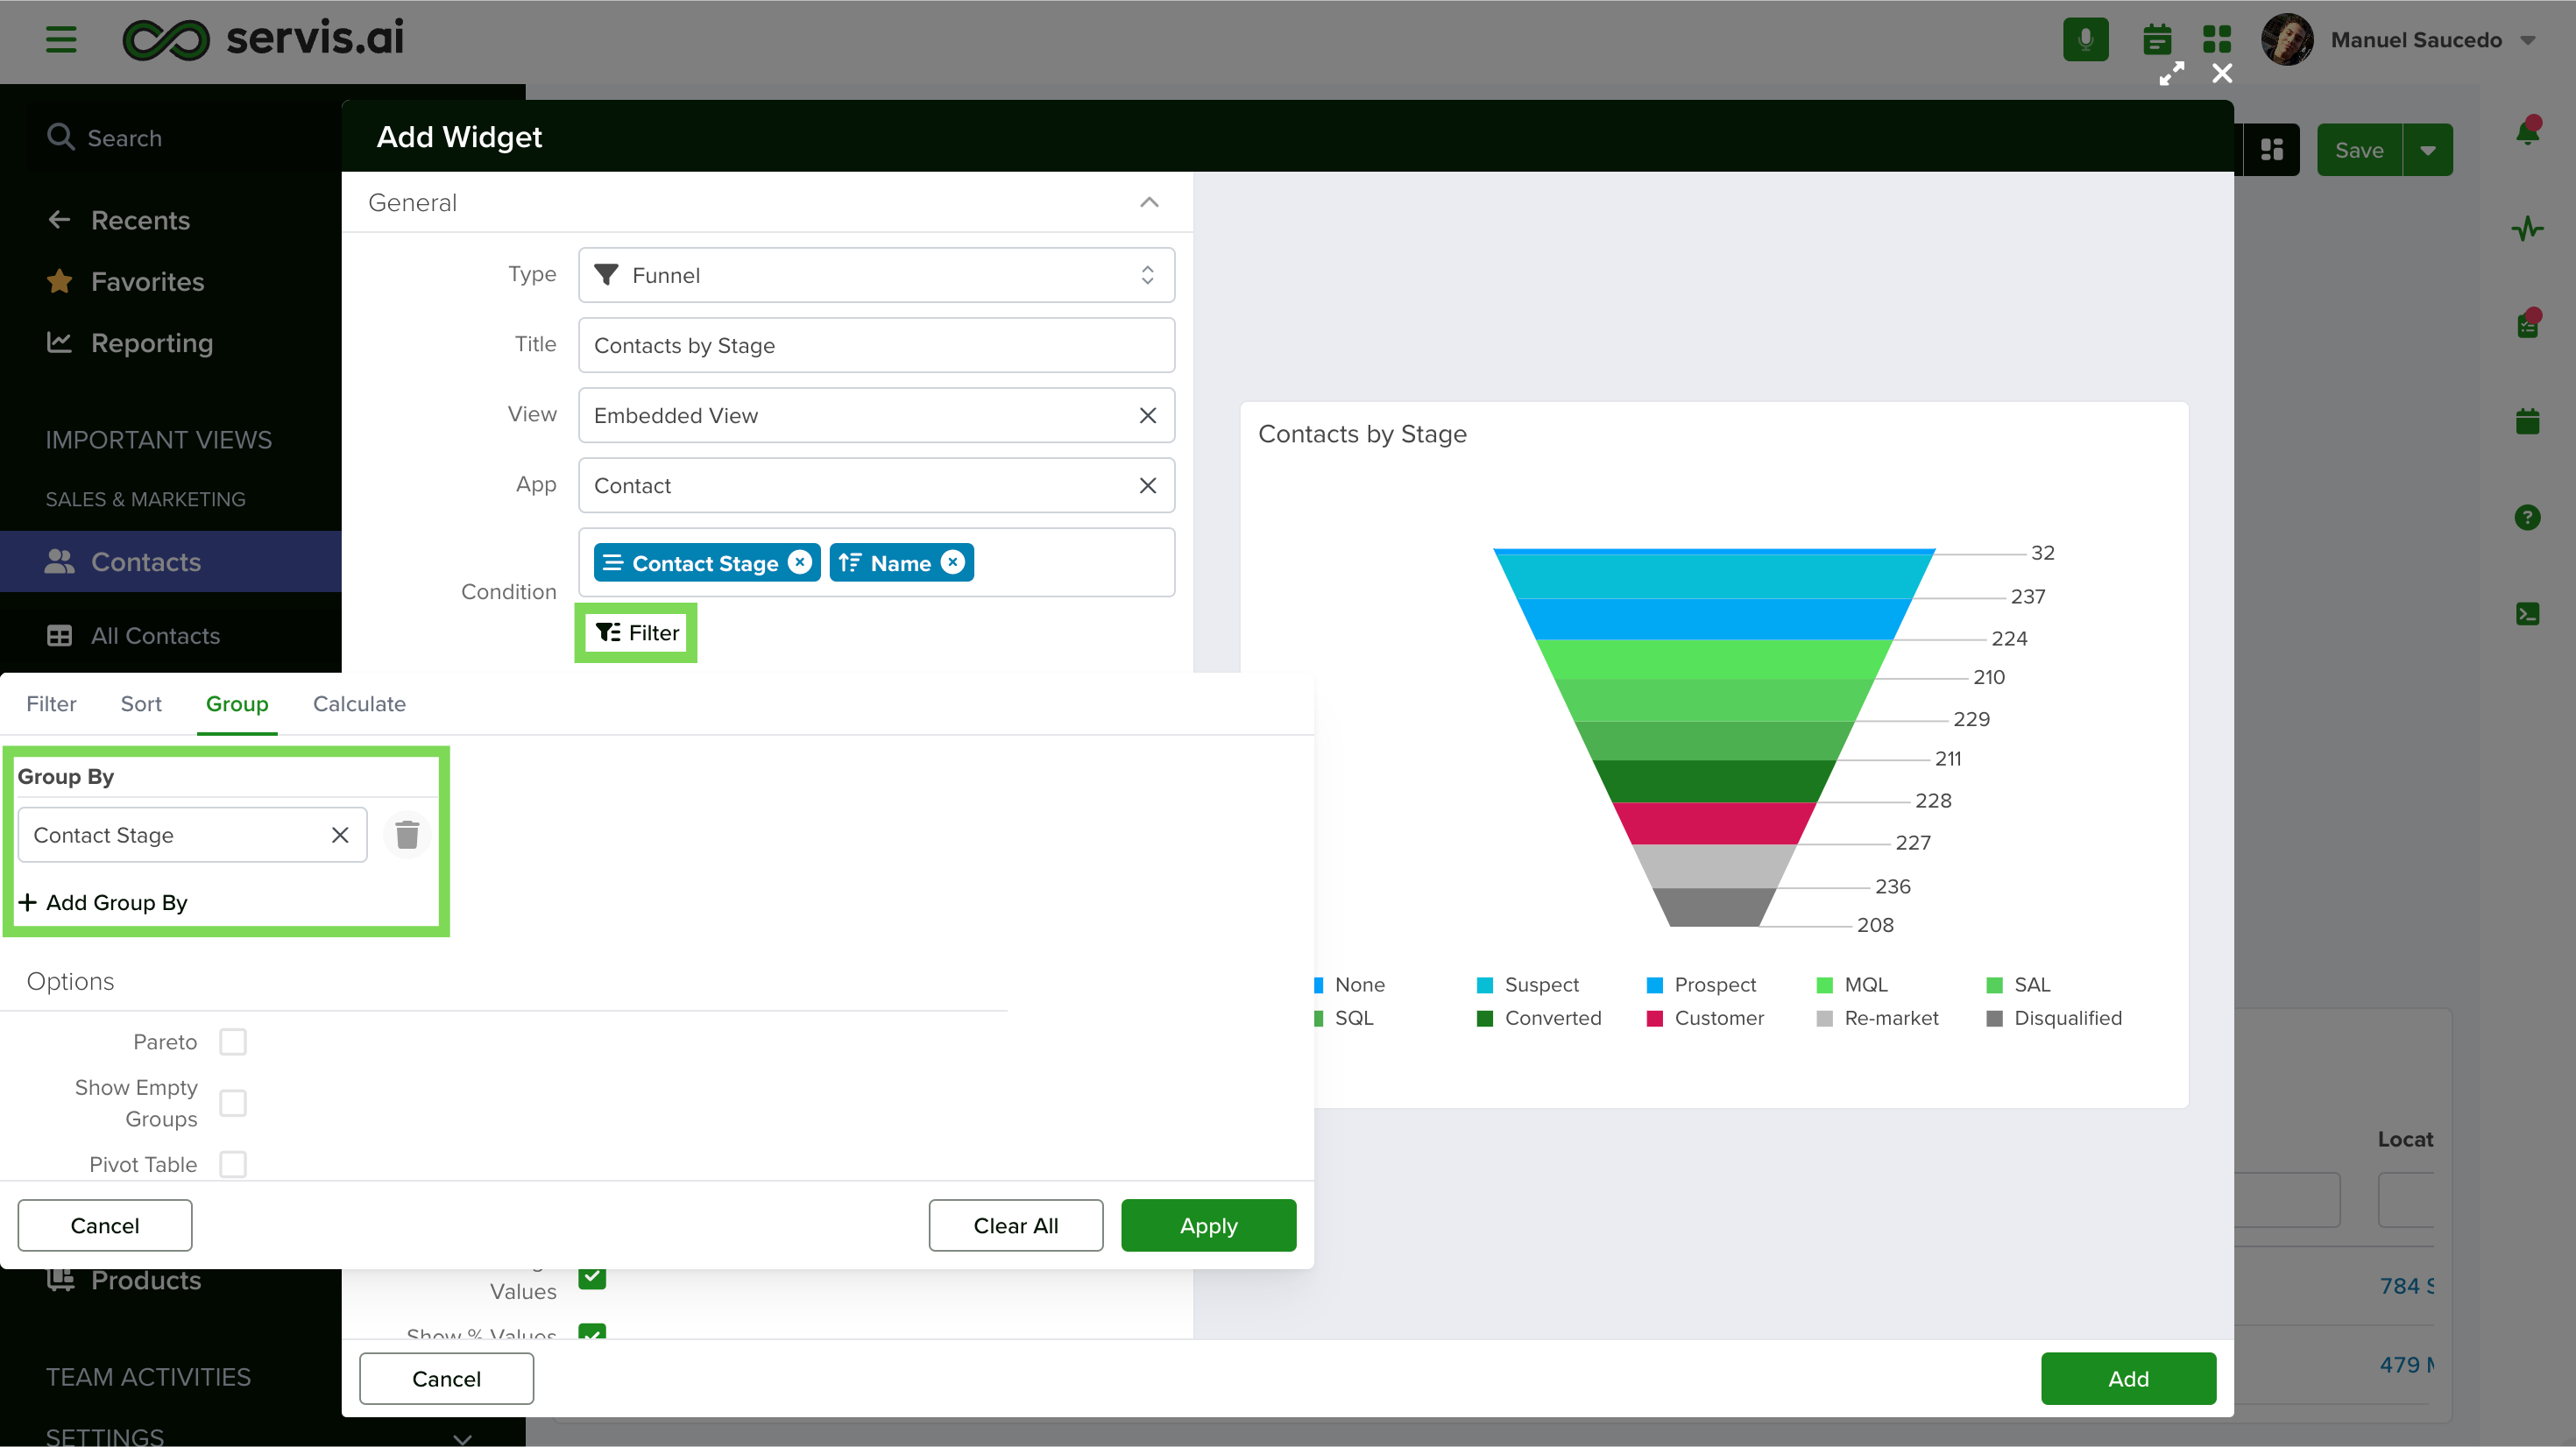Switch to the Filter tab

(51, 704)
